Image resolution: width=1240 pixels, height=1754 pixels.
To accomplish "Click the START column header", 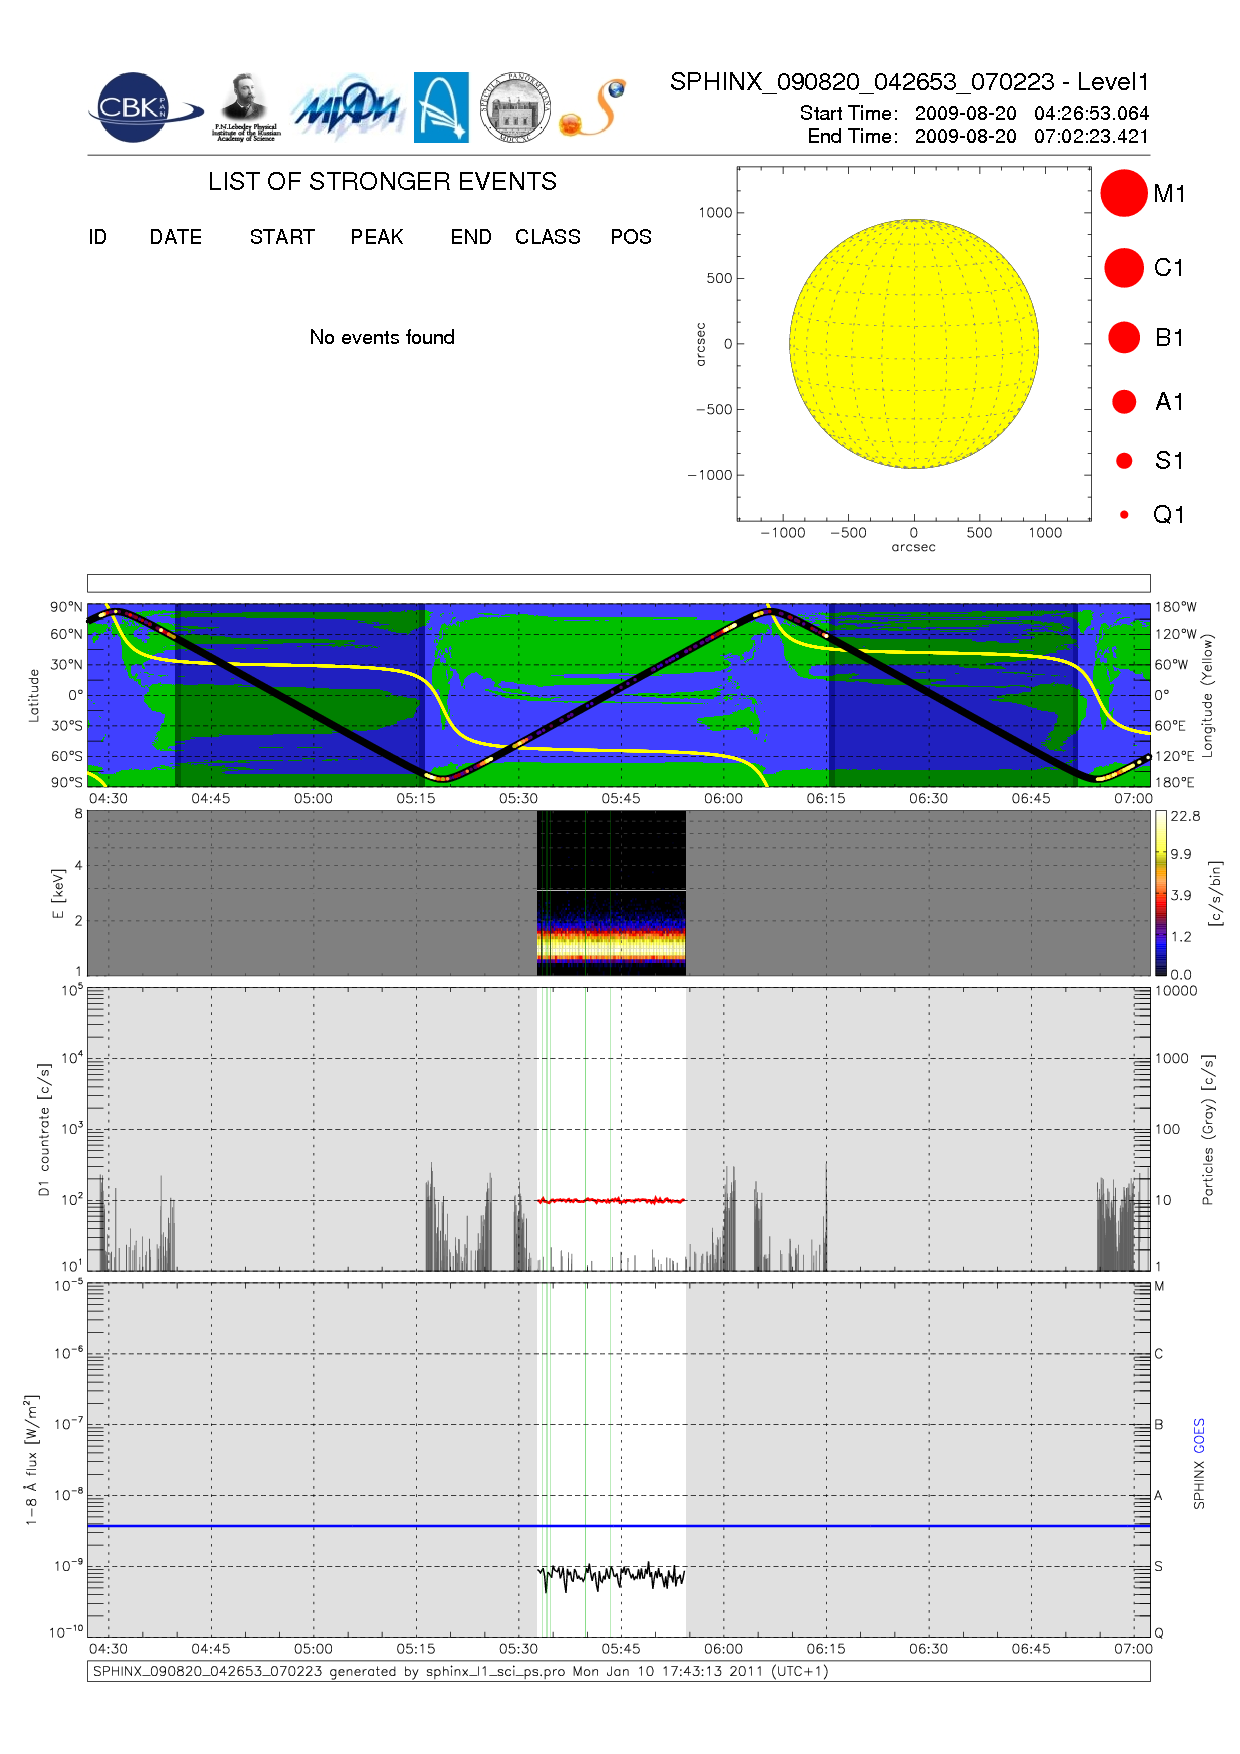I will (282, 237).
